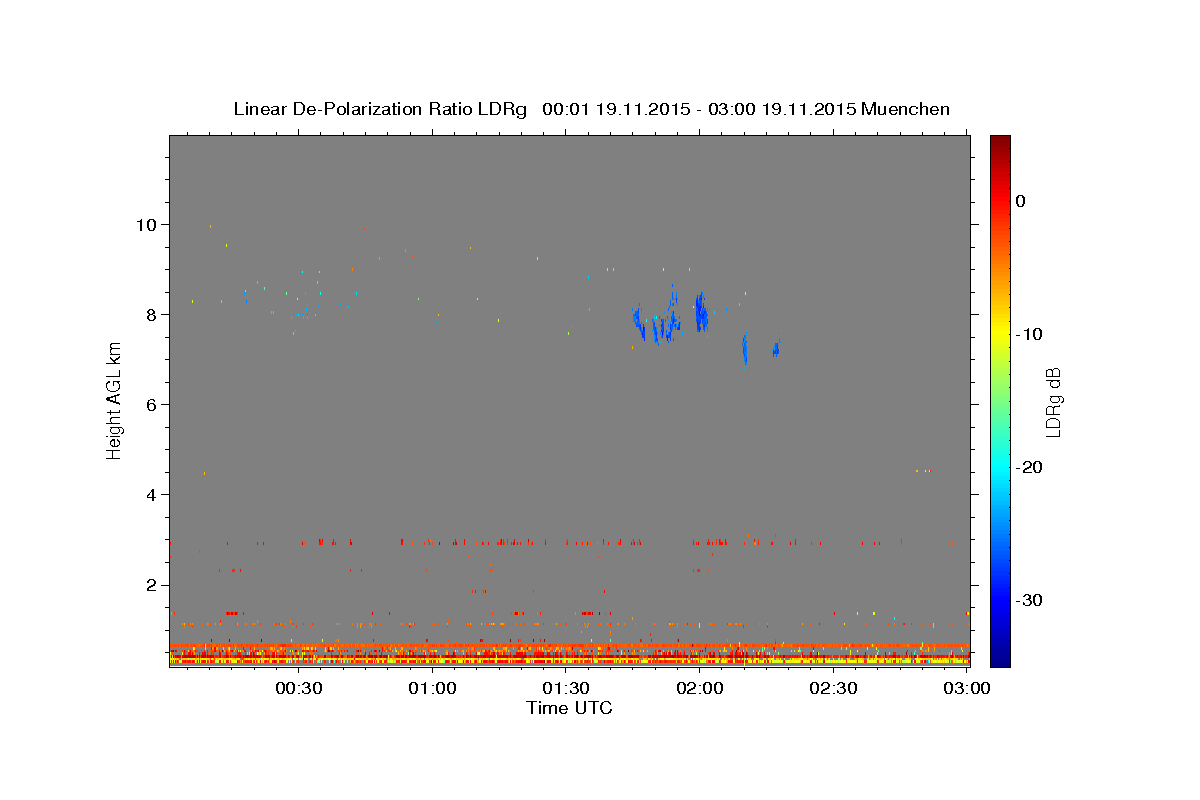Click the '01:00' time tick label
This screenshot has width=1200, height=800.
(432, 689)
